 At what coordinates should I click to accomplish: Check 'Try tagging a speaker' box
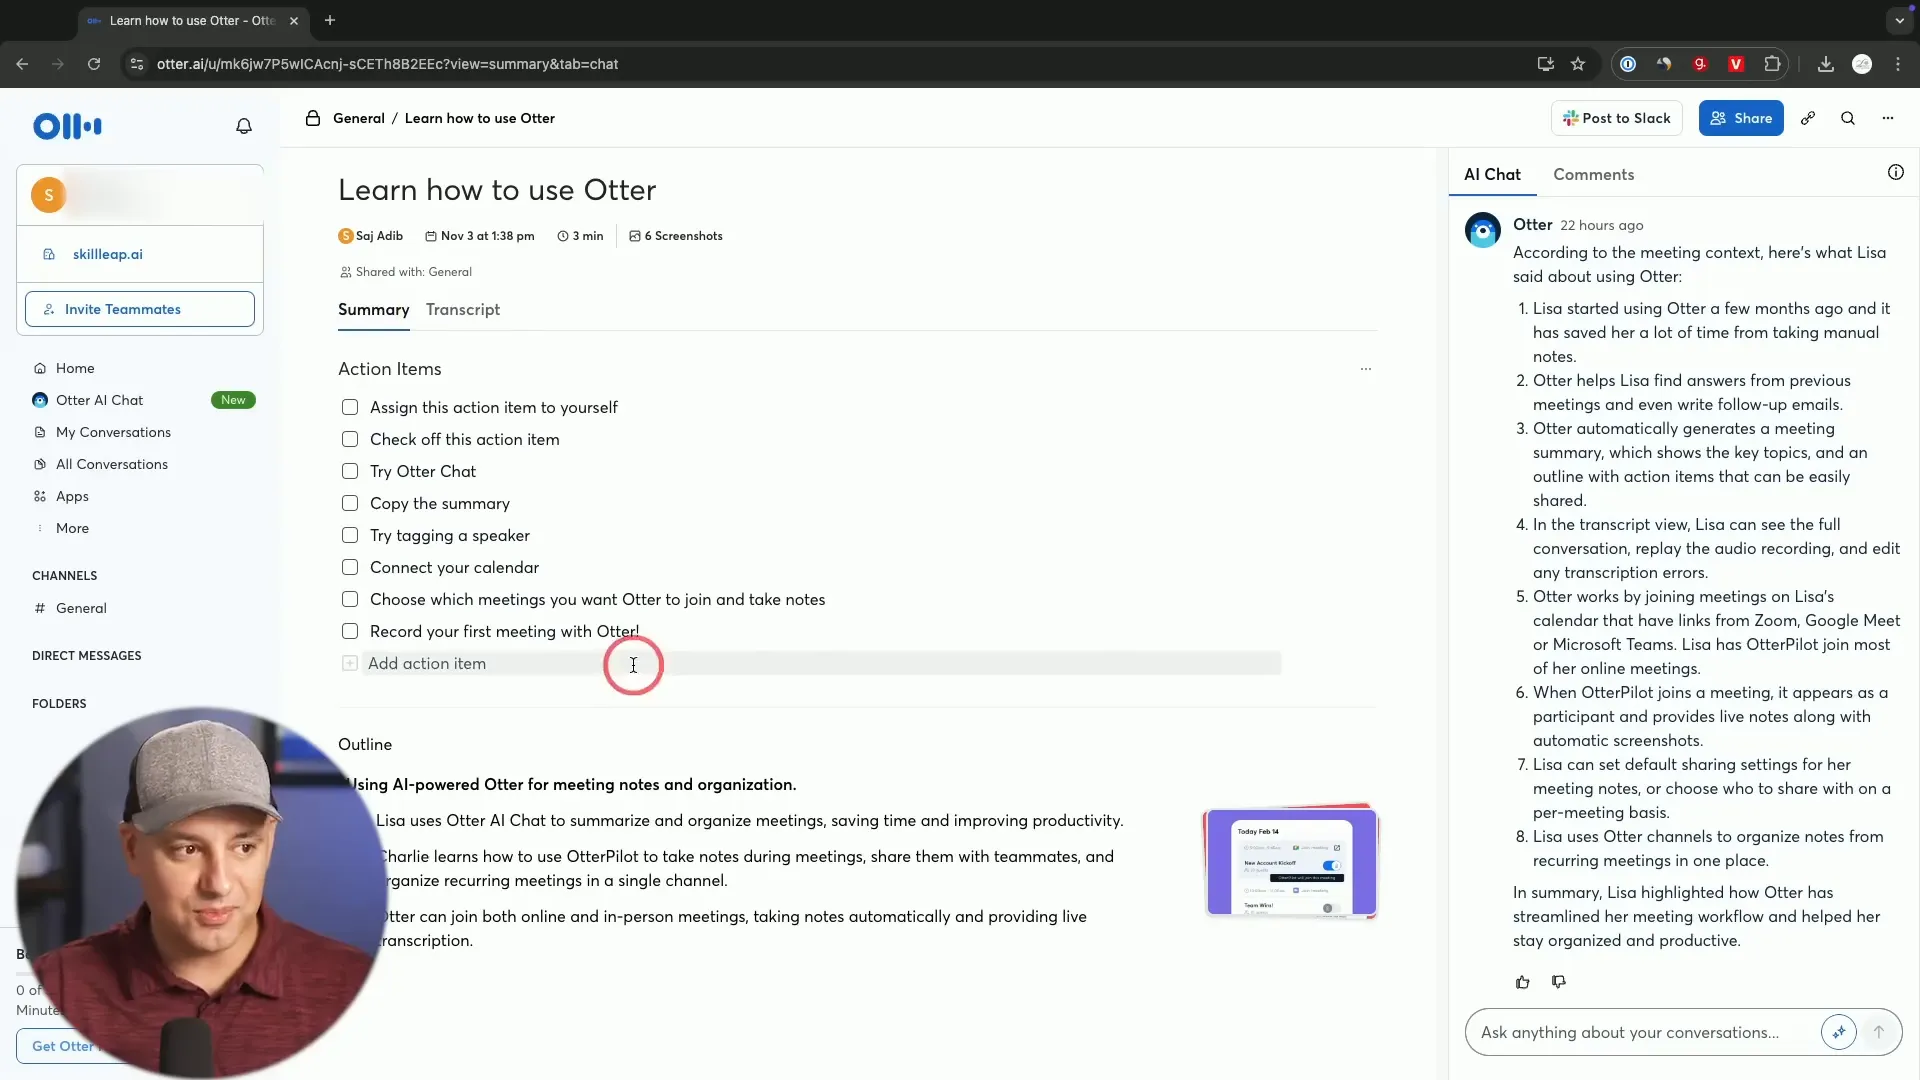point(350,535)
